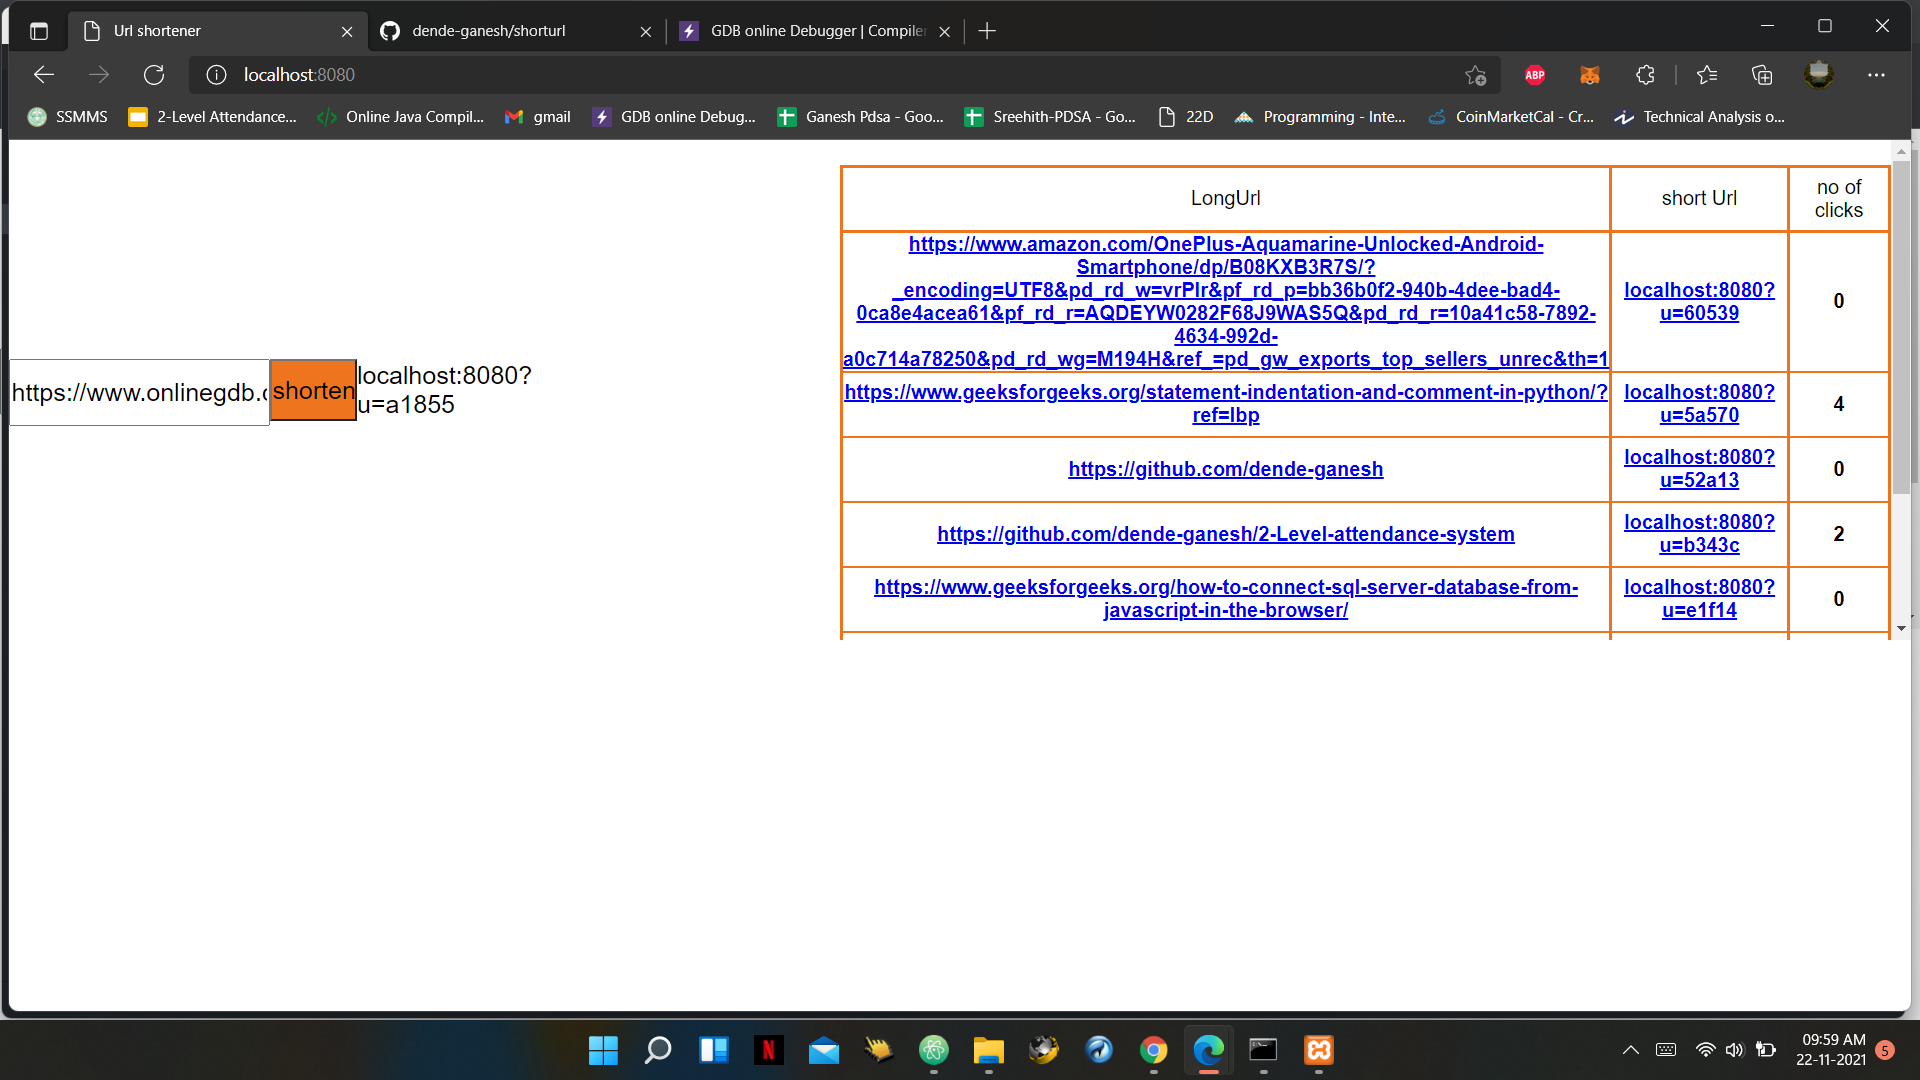
Task: Open the Settings and more menu
Action: 1876,75
